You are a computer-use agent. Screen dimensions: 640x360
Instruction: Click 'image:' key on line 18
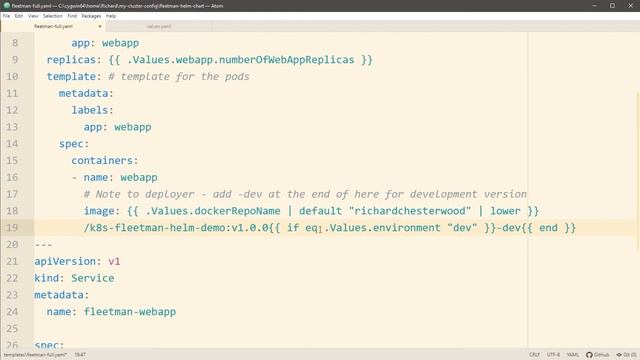pyautogui.click(x=102, y=211)
